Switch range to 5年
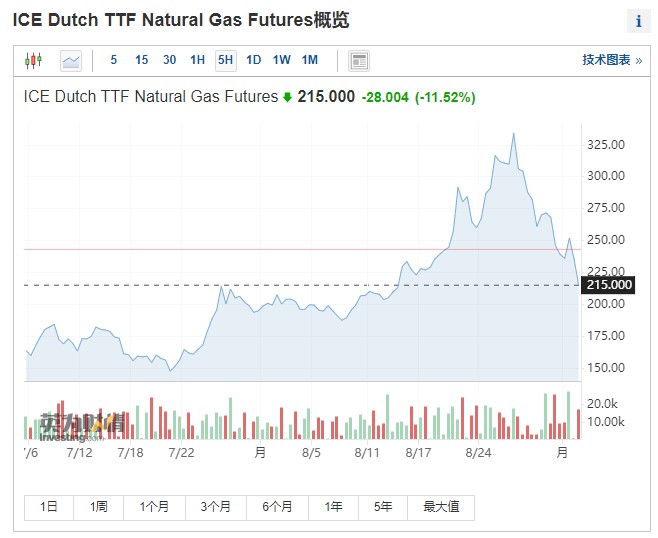 tap(383, 507)
